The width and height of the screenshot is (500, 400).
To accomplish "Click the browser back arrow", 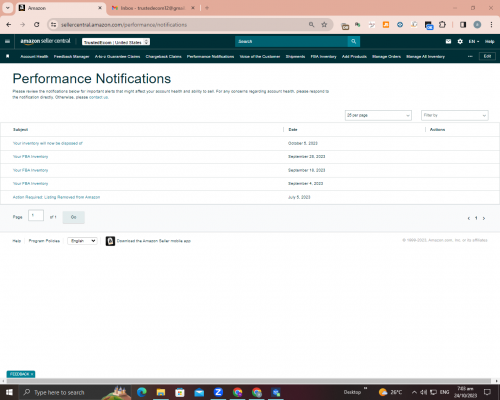I will (9, 25).
